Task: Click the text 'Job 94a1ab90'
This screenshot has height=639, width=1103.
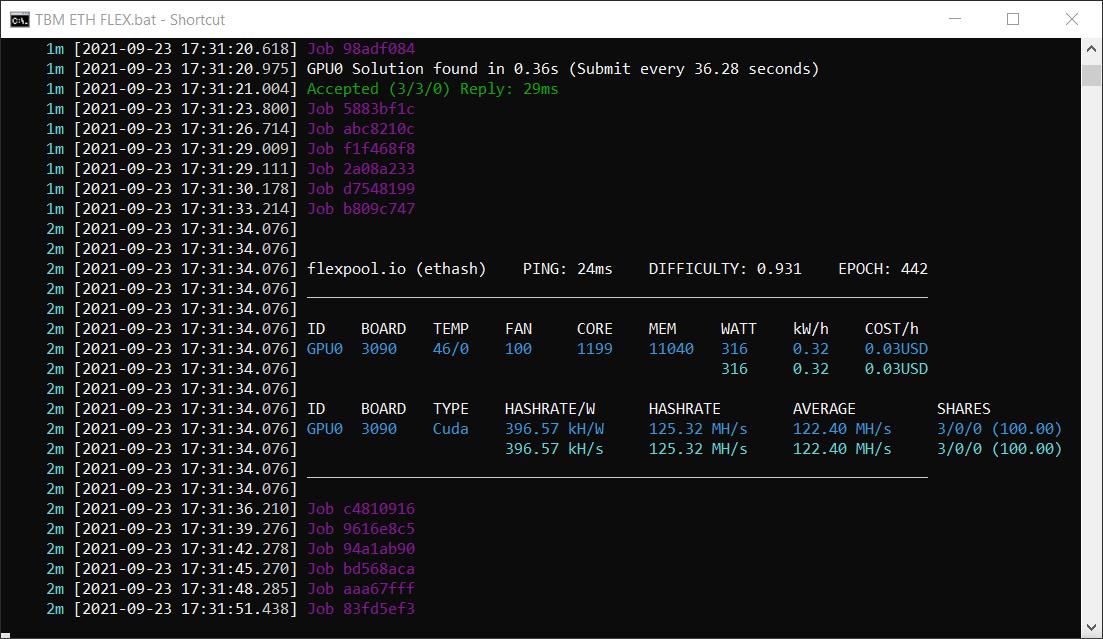Action: 361,549
